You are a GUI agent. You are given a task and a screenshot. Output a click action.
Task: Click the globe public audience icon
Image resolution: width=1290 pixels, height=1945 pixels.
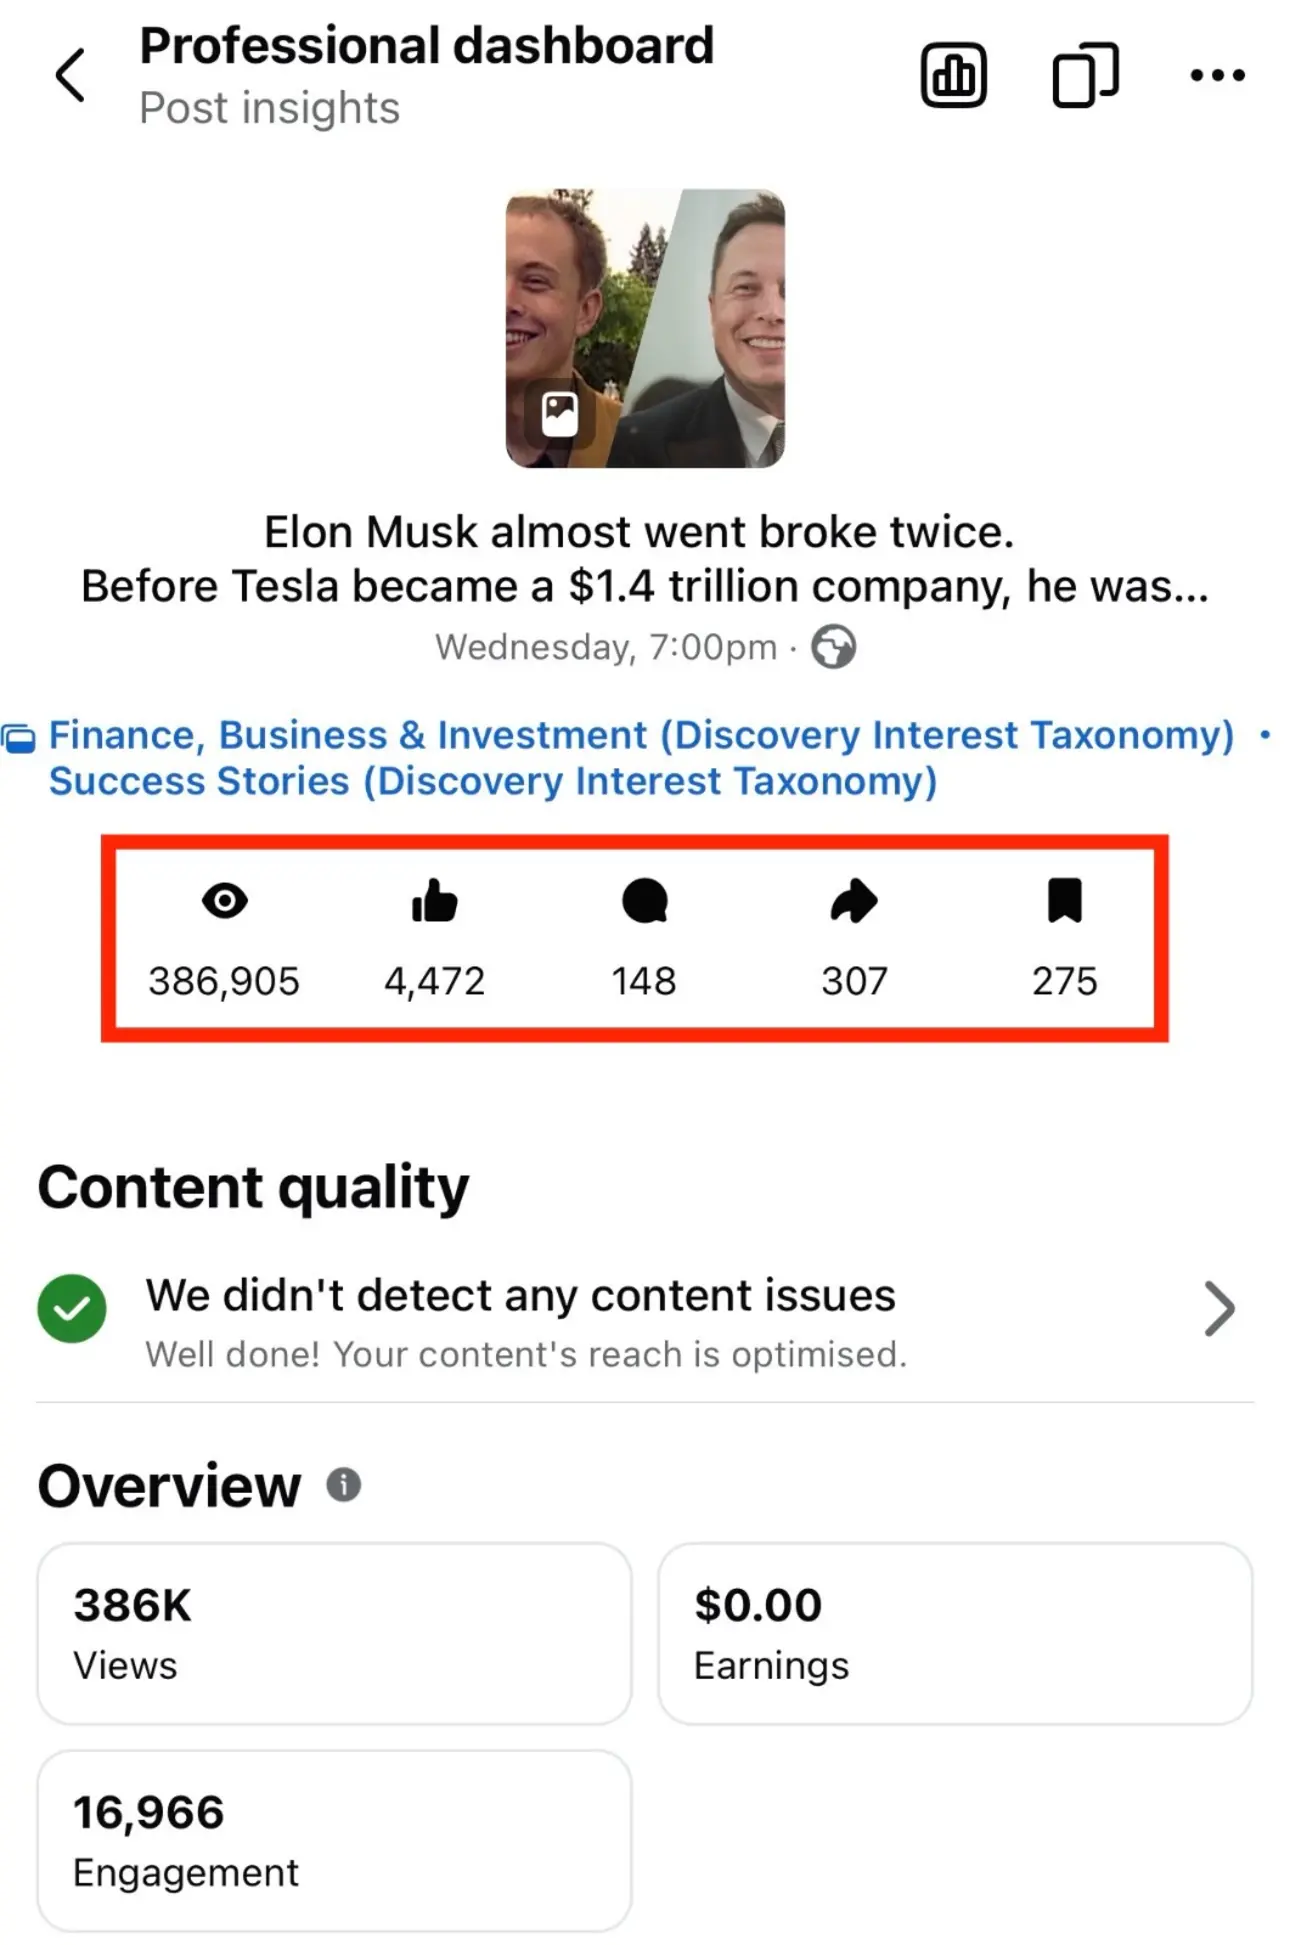pyautogui.click(x=833, y=647)
